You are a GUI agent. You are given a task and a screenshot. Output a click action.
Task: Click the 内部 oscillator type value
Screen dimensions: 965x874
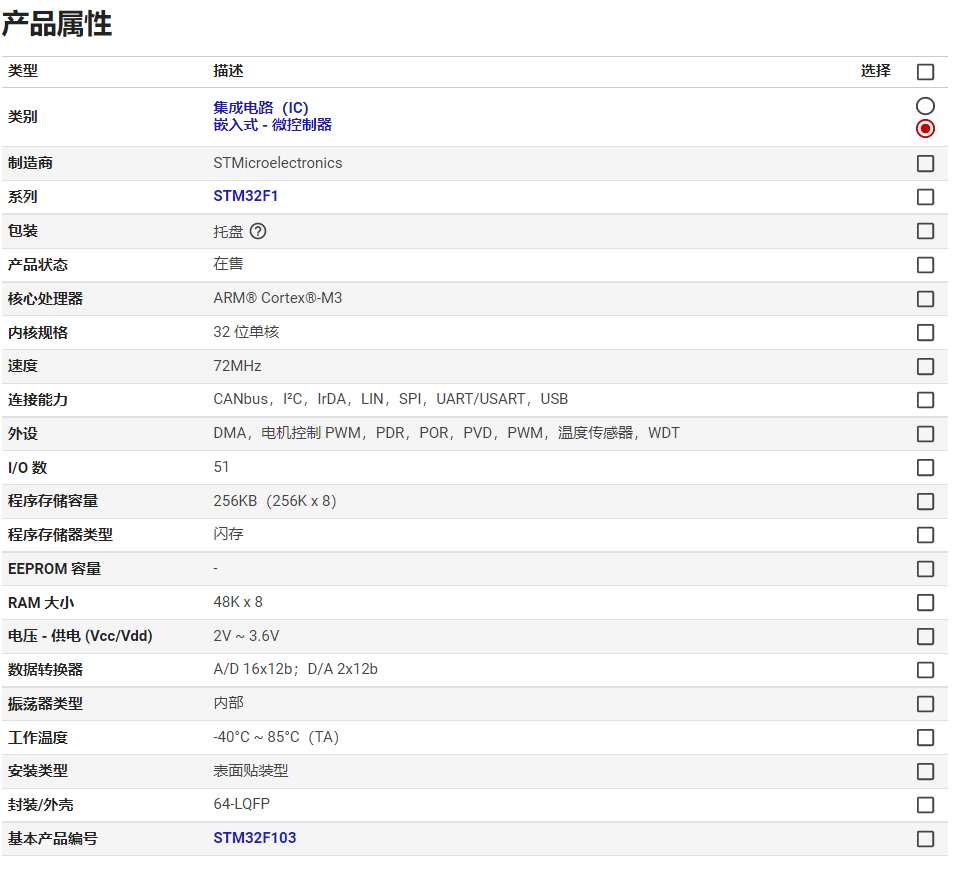[x=228, y=703]
